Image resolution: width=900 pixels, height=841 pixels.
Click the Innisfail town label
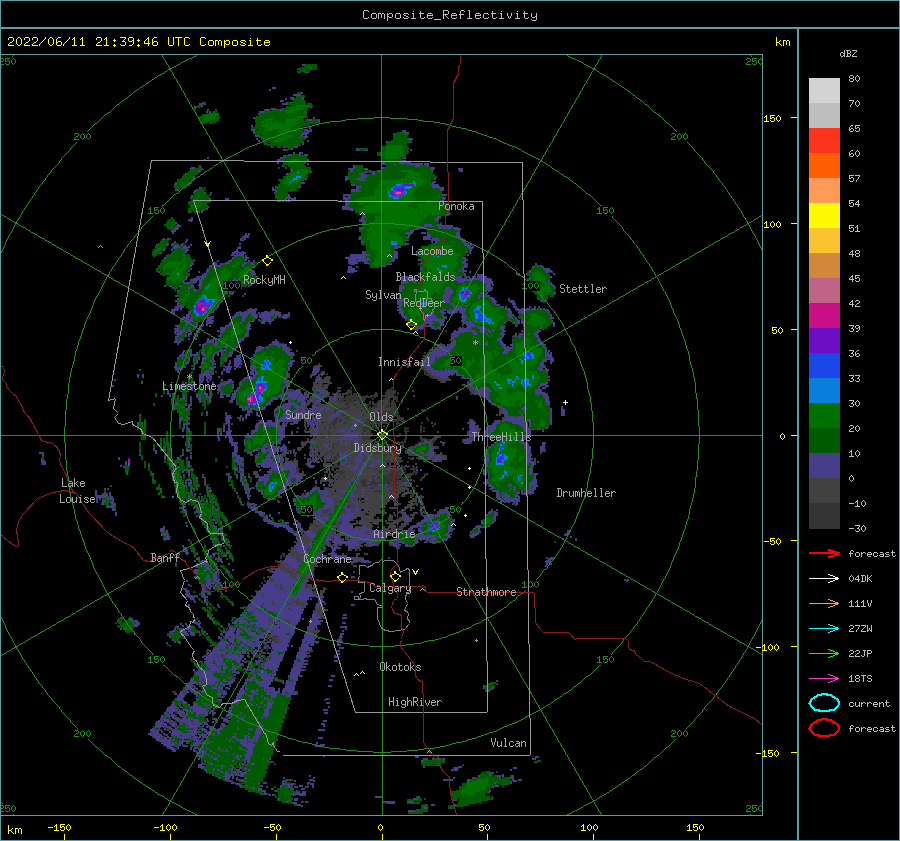point(404,362)
